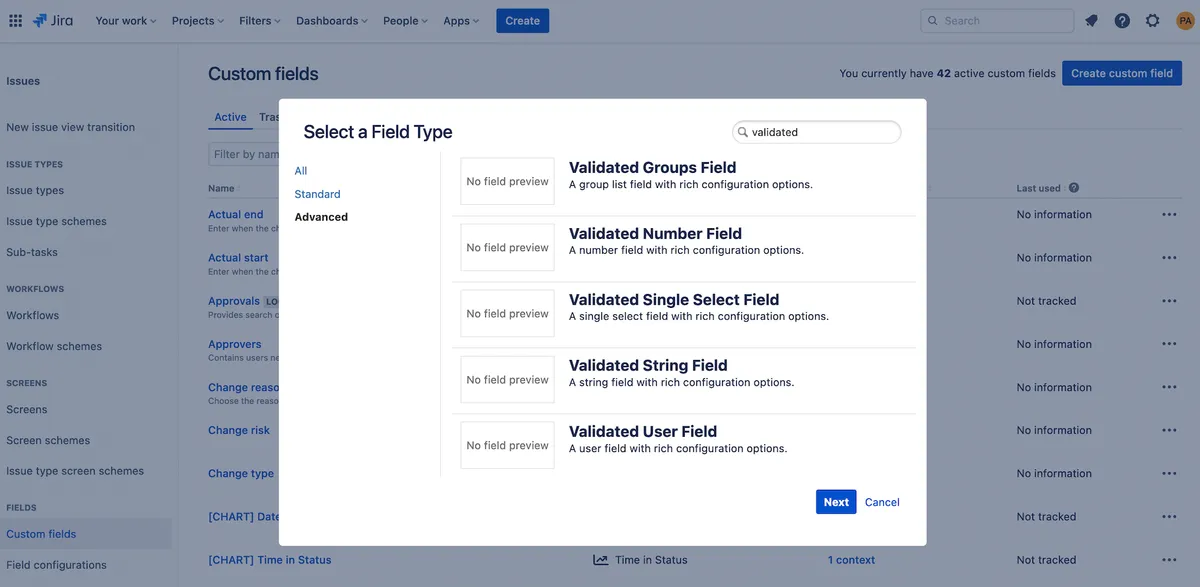The height and width of the screenshot is (587, 1200).
Task: Expand the Apps menu
Action: 461,20
